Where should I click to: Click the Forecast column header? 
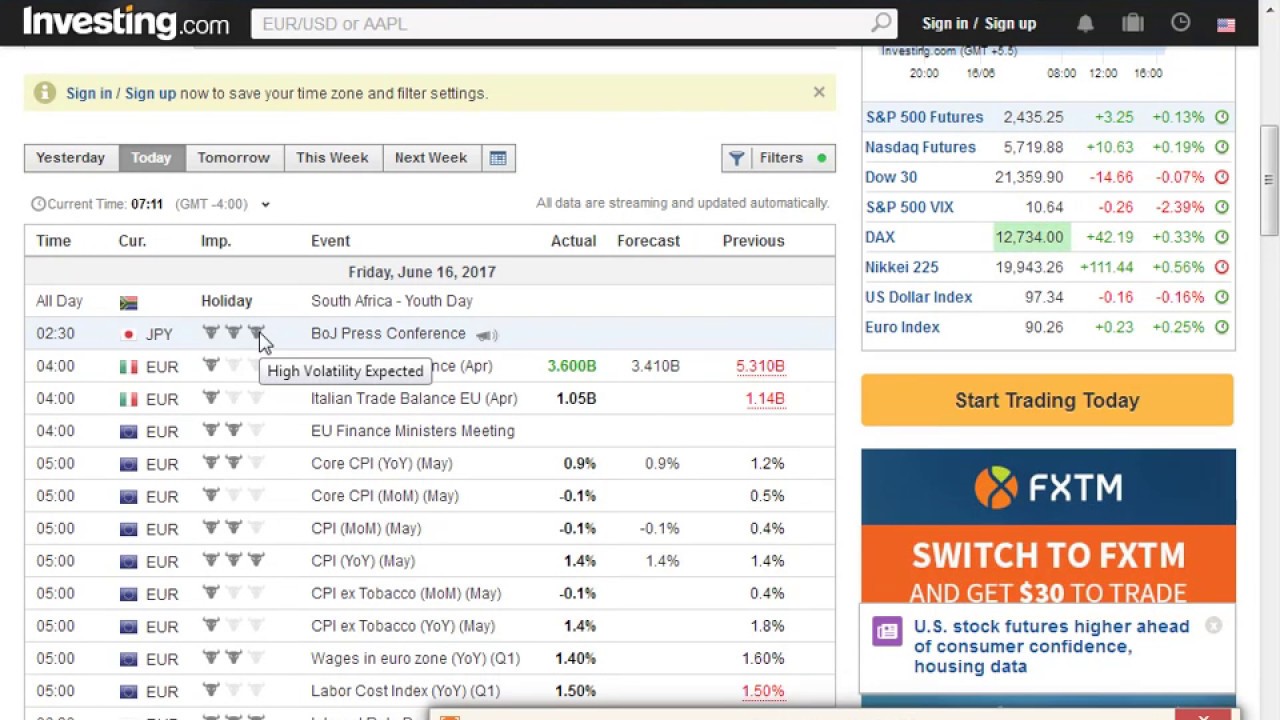pyautogui.click(x=648, y=241)
